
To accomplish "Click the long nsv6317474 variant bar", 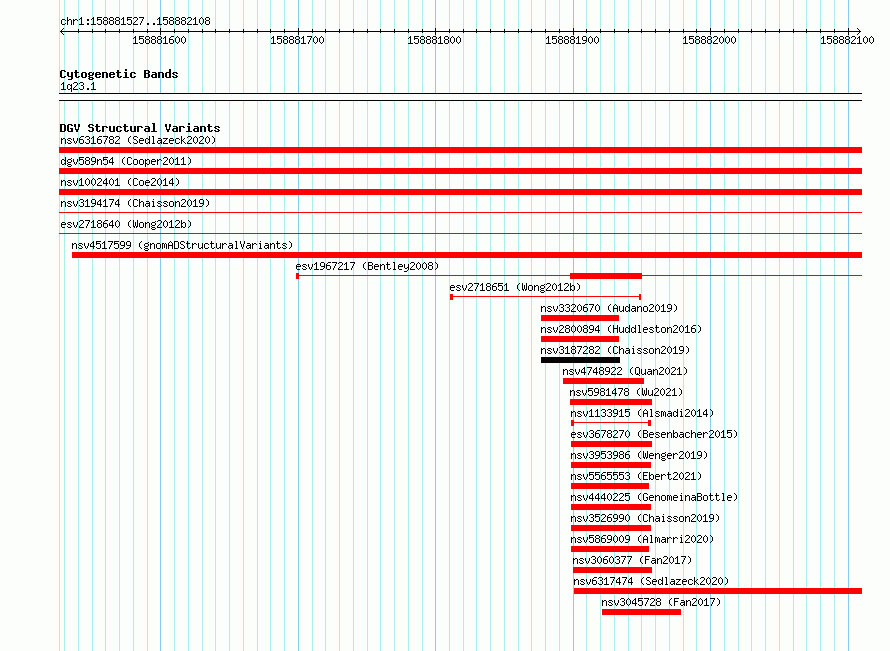I will (x=718, y=591).
